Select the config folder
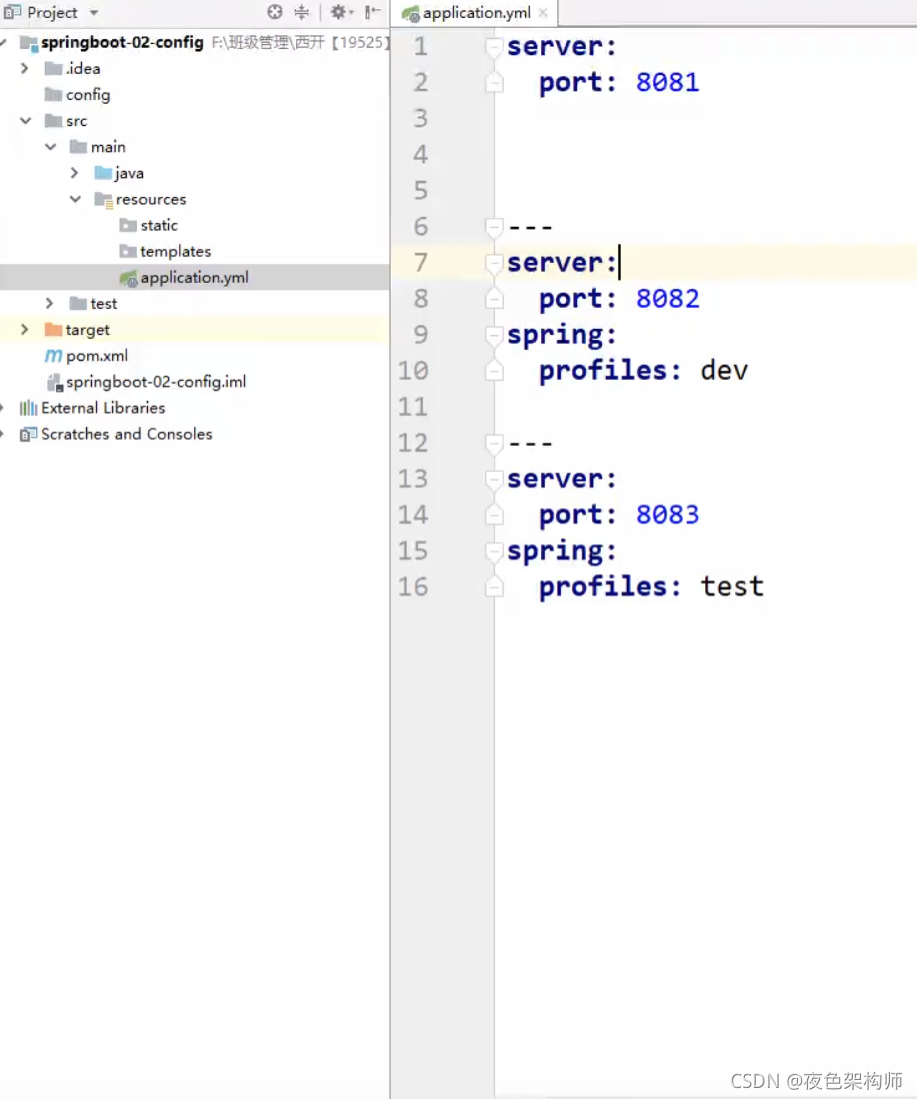This screenshot has height=1099, width=917. 88,95
